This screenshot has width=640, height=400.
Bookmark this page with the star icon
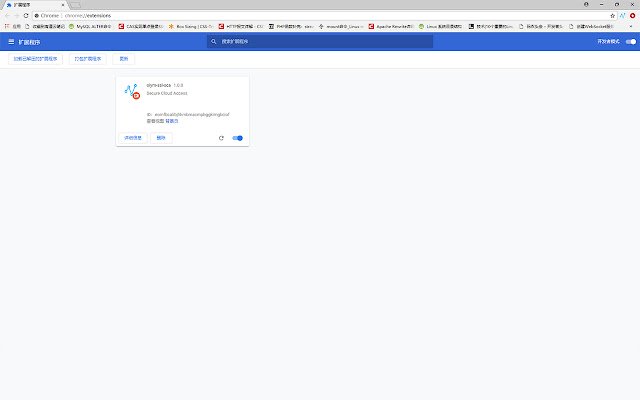(612, 16)
